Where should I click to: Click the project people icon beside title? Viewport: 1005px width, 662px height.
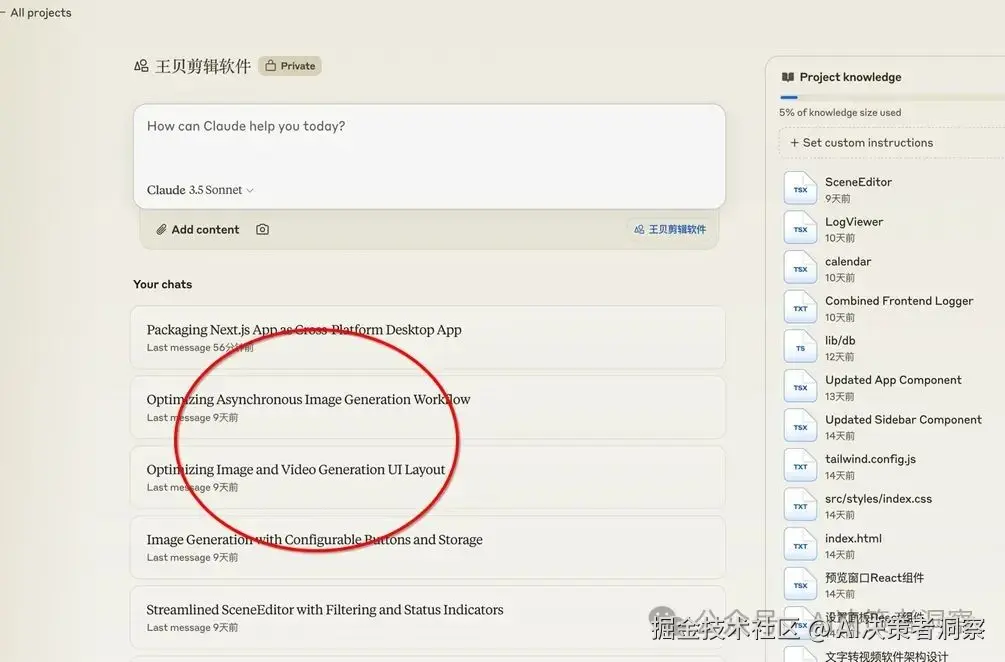pyautogui.click(x=141, y=66)
